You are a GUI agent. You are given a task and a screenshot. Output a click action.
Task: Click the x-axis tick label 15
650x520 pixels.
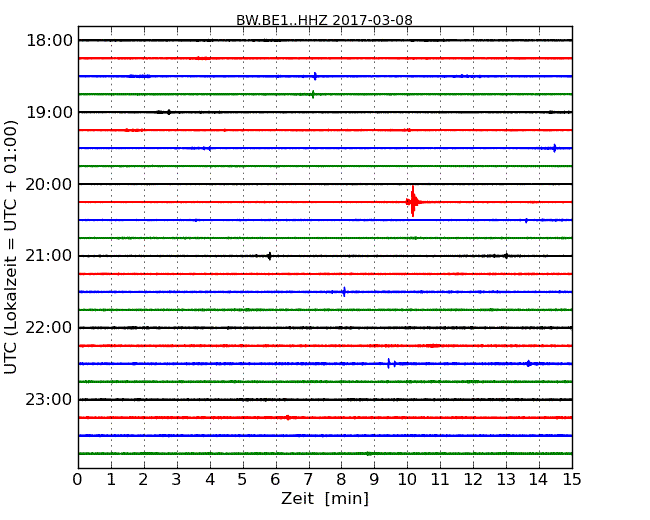572,480
